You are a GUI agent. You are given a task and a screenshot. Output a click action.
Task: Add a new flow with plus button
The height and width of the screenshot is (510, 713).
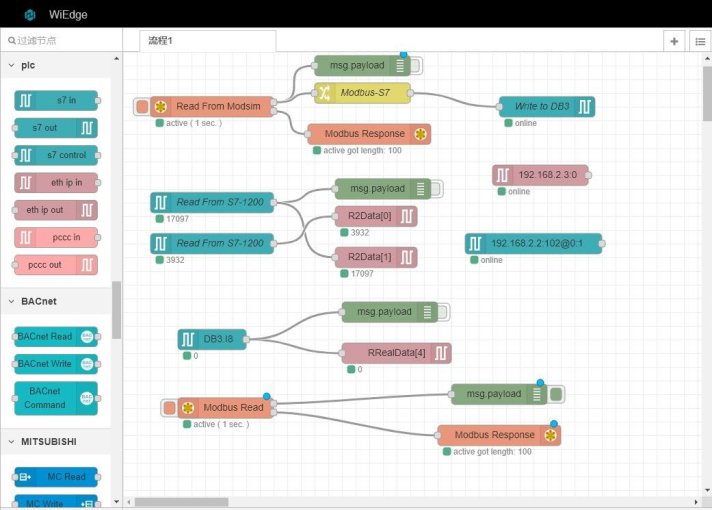point(674,41)
